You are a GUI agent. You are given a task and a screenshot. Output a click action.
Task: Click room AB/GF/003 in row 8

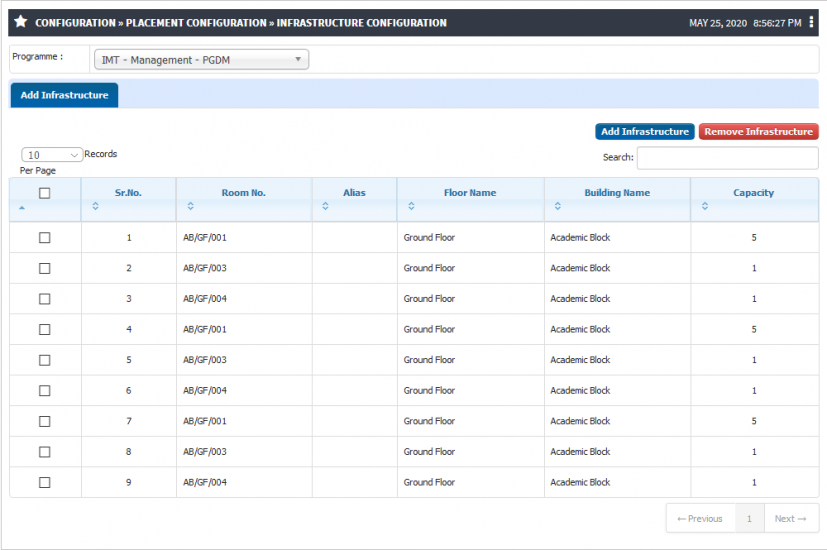point(205,452)
